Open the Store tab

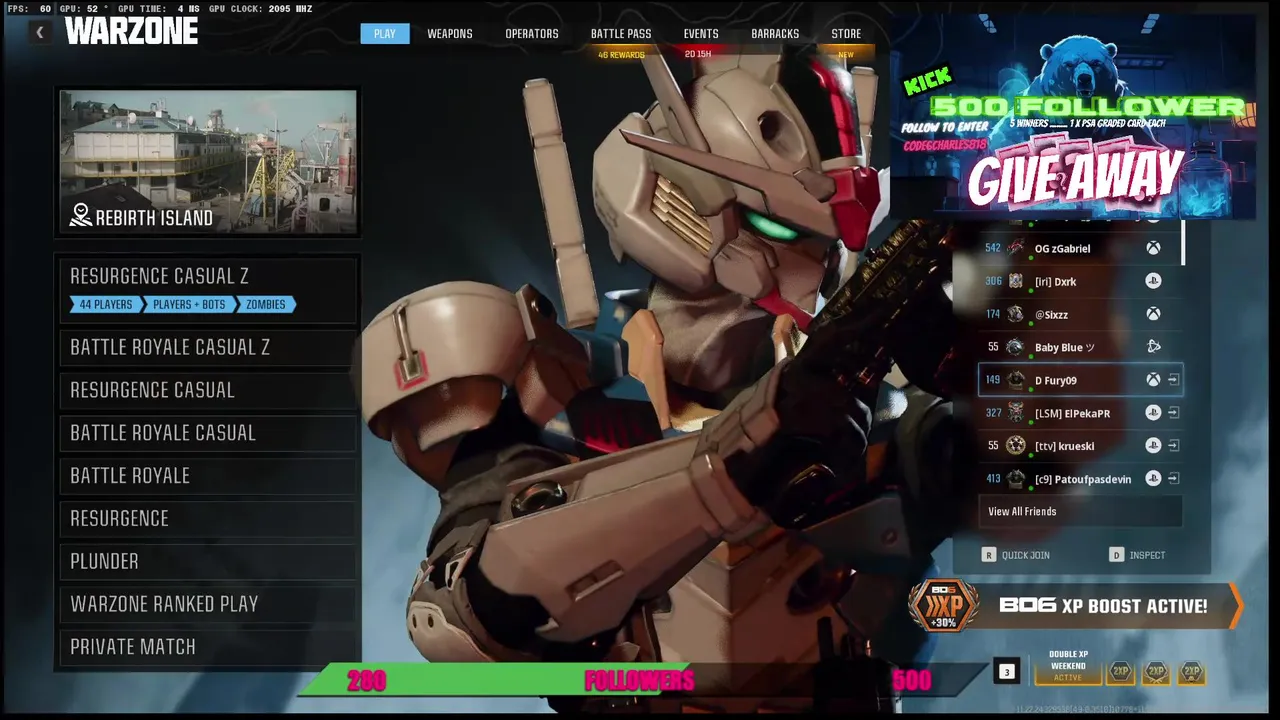click(x=846, y=34)
